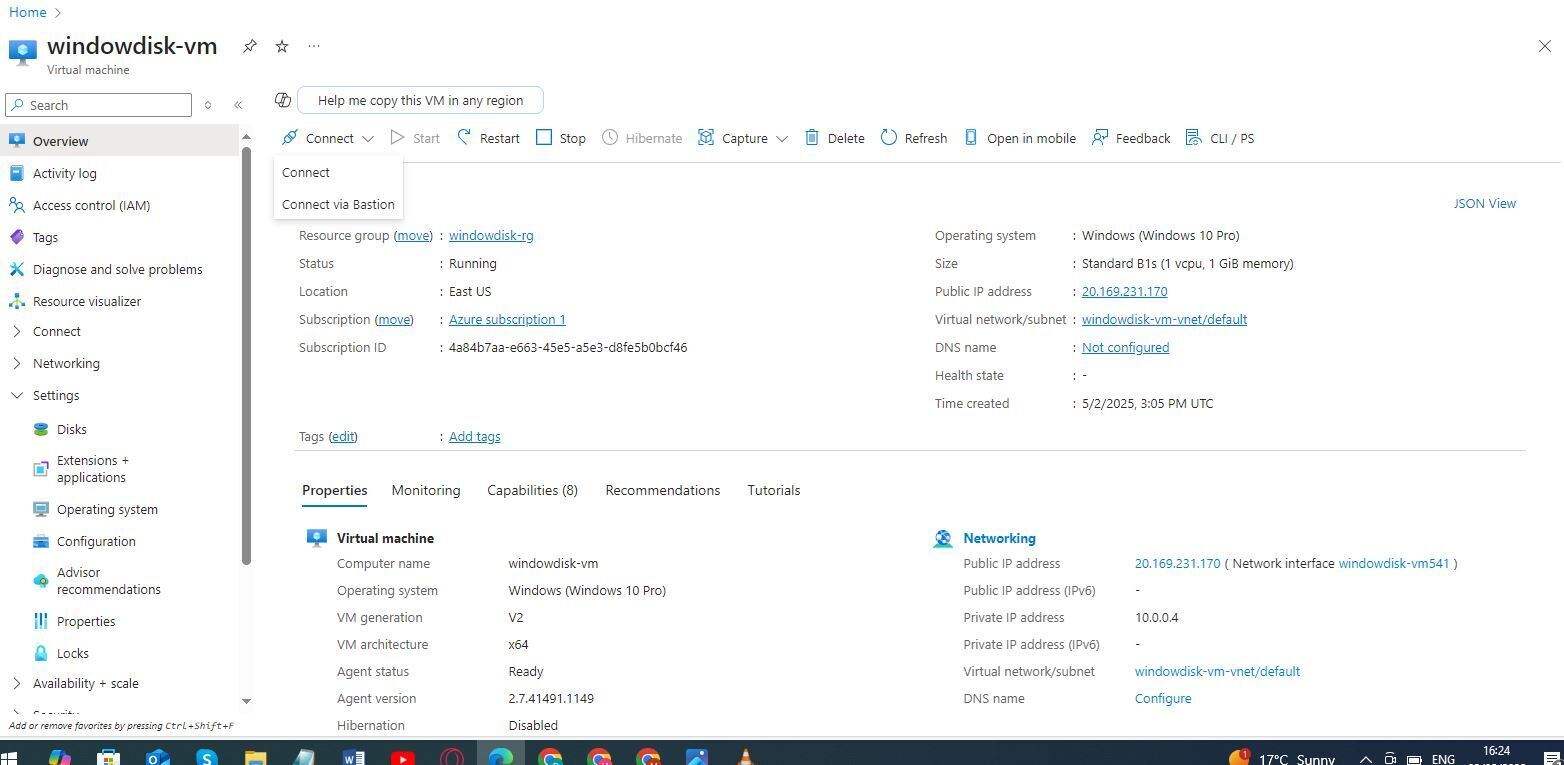Close the virtual machine blade
This screenshot has height=765, width=1564.
(x=1544, y=46)
